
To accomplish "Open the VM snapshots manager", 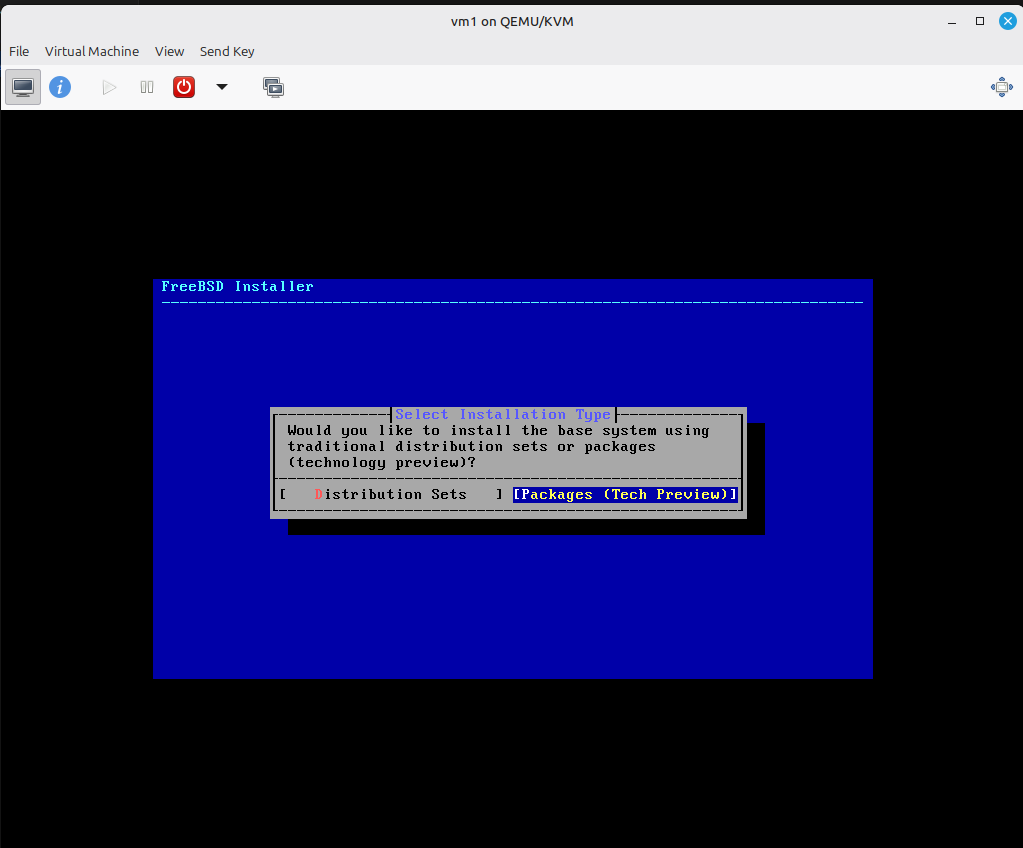I will point(273,87).
